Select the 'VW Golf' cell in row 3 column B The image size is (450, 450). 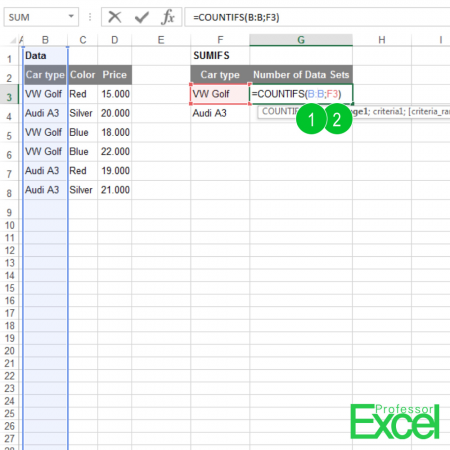coord(45,94)
